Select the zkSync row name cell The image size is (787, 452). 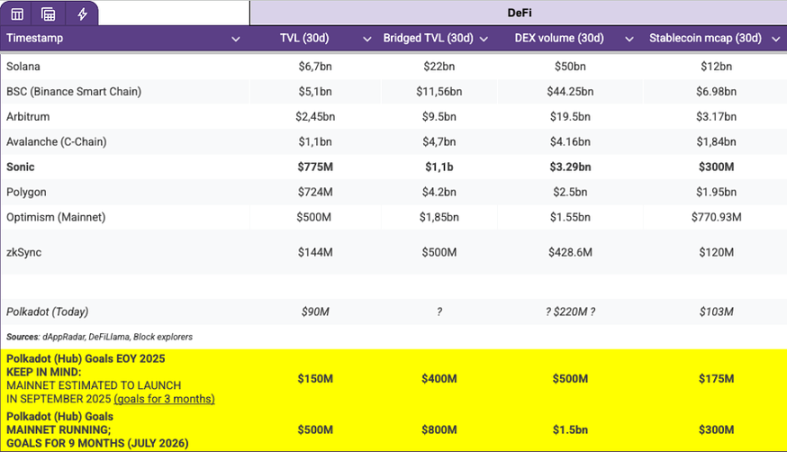click(24, 252)
